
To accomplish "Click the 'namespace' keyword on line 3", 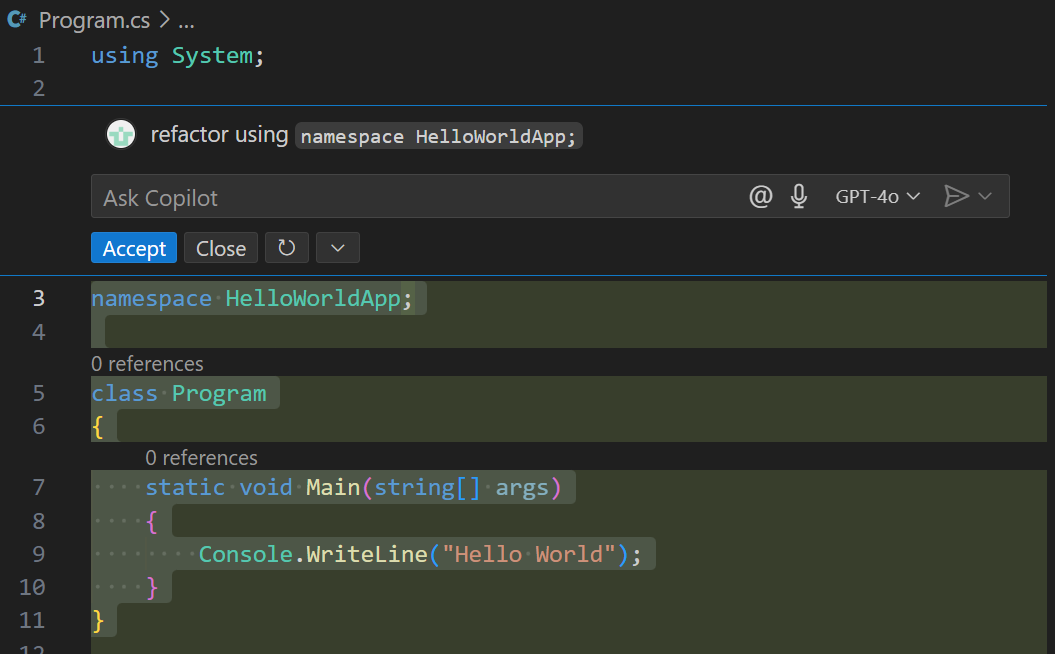I will coord(151,298).
